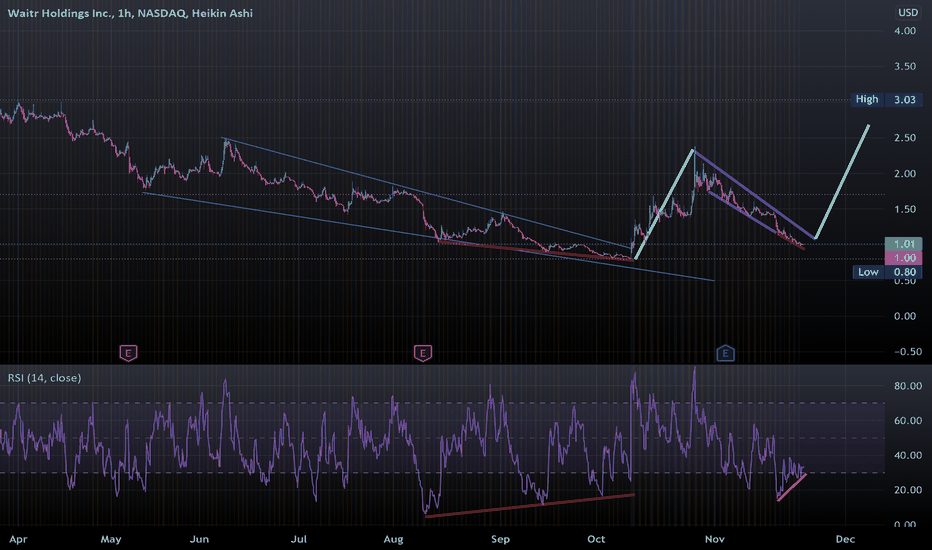Viewport: 932px width, 550px height.
Task: Click the Nov label on time axis
Action: (714, 539)
